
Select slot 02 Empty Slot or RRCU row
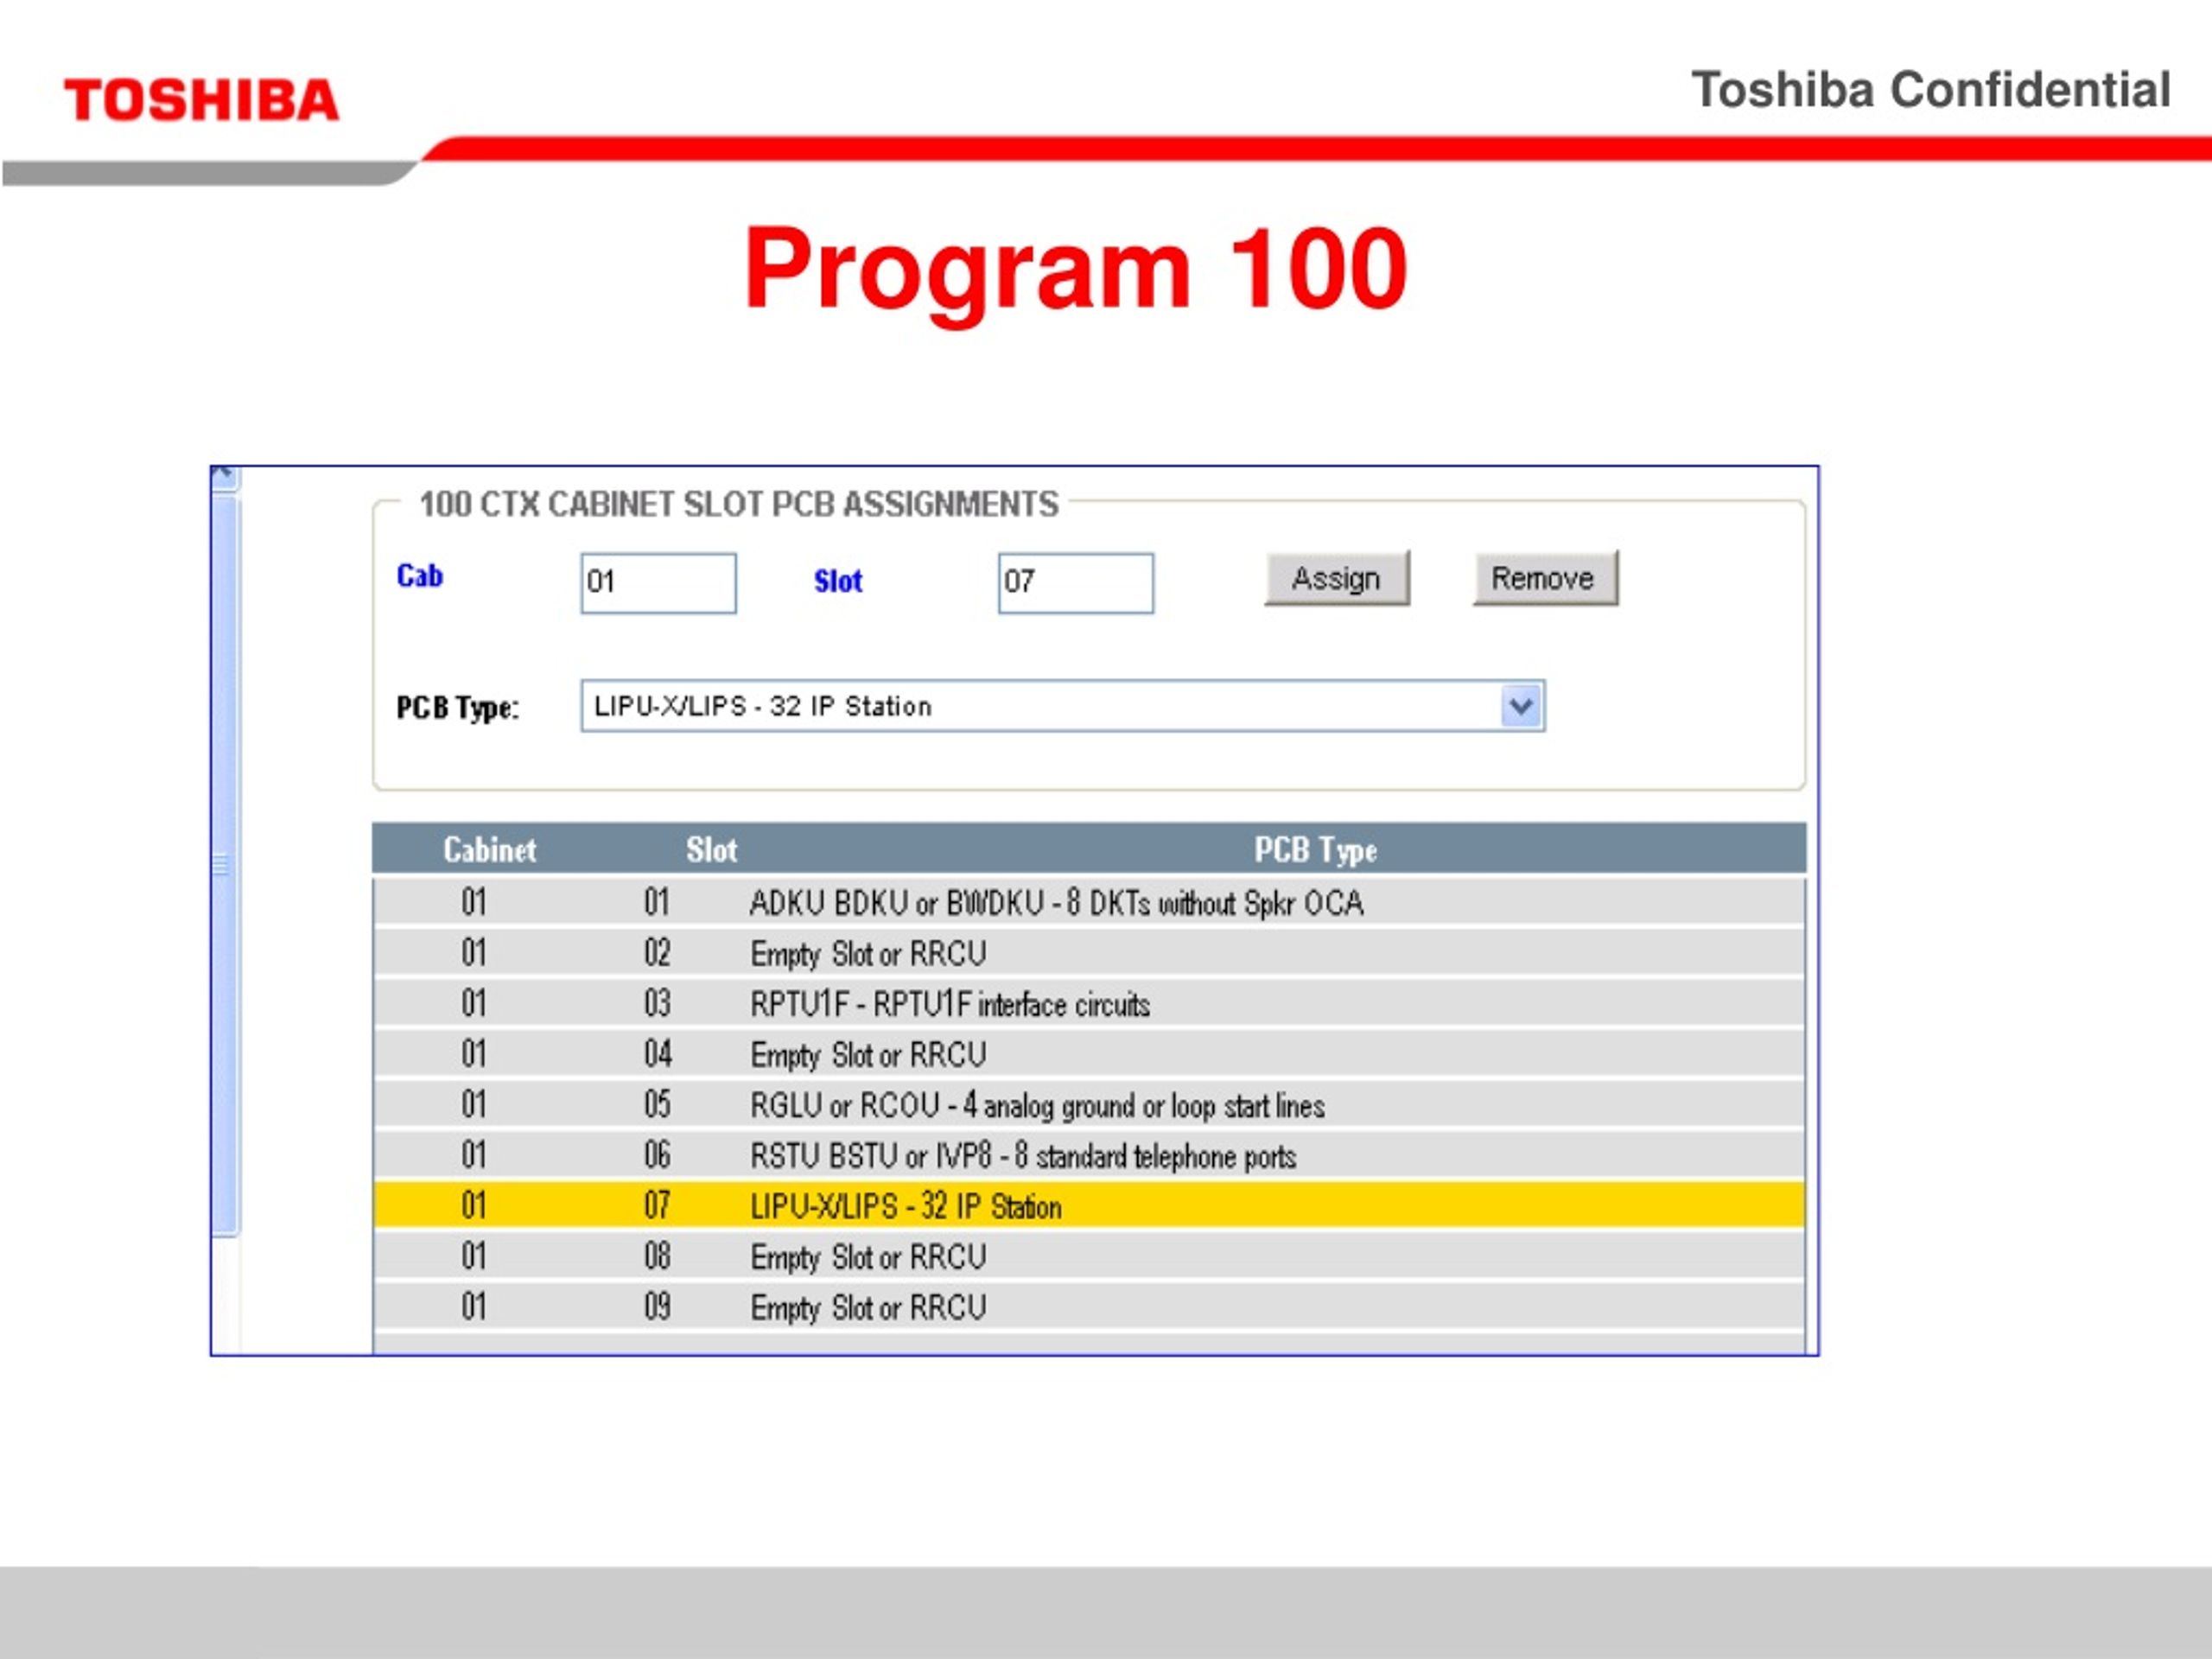tap(1089, 953)
